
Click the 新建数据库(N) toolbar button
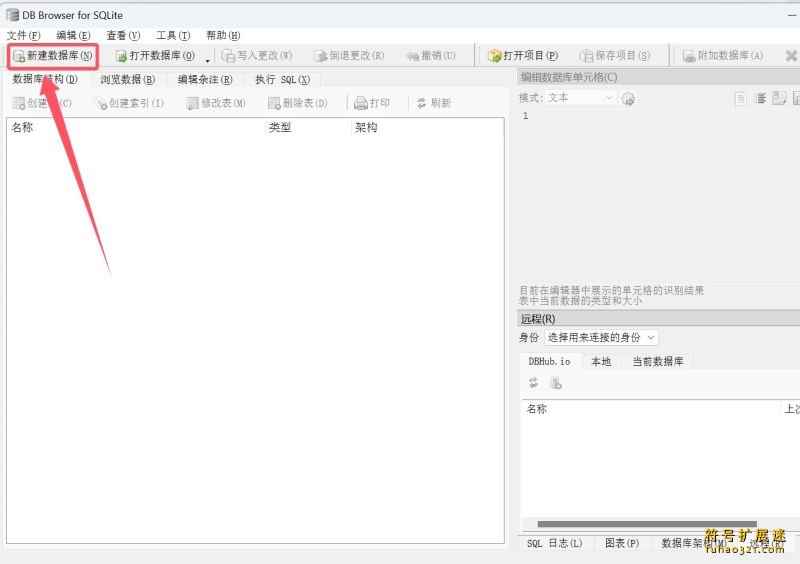tap(53, 56)
